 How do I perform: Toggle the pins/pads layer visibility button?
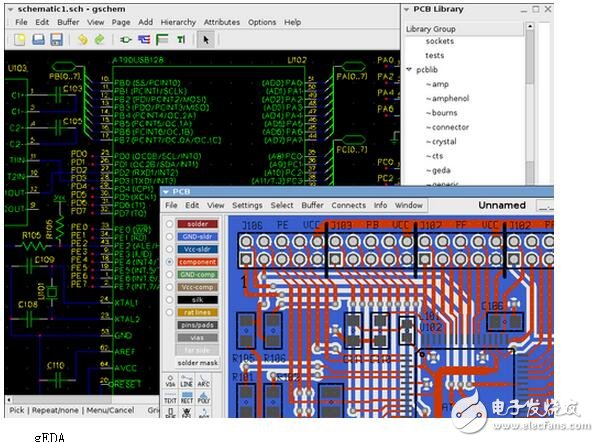[197, 325]
